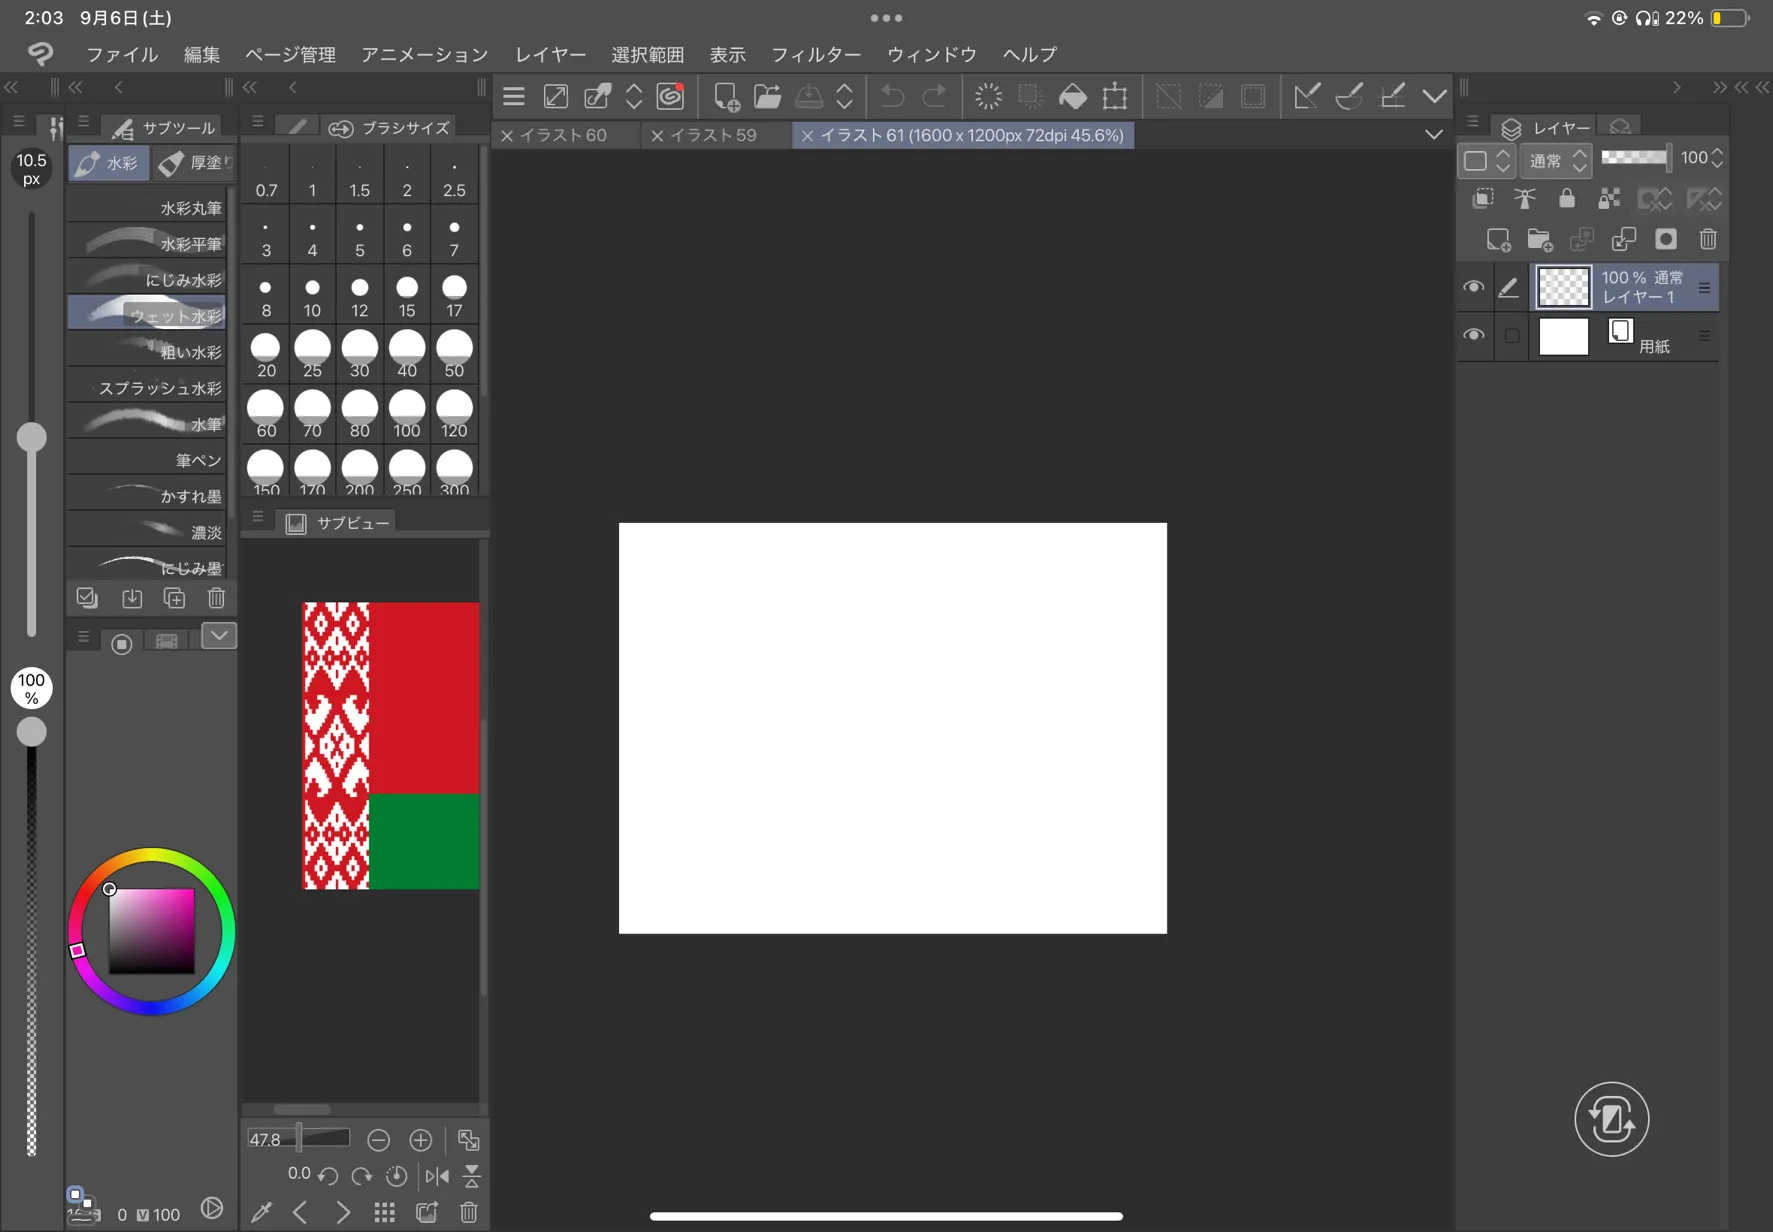The height and width of the screenshot is (1232, 1773).
Task: Expand command bar overflow chevron
Action: (1435, 96)
